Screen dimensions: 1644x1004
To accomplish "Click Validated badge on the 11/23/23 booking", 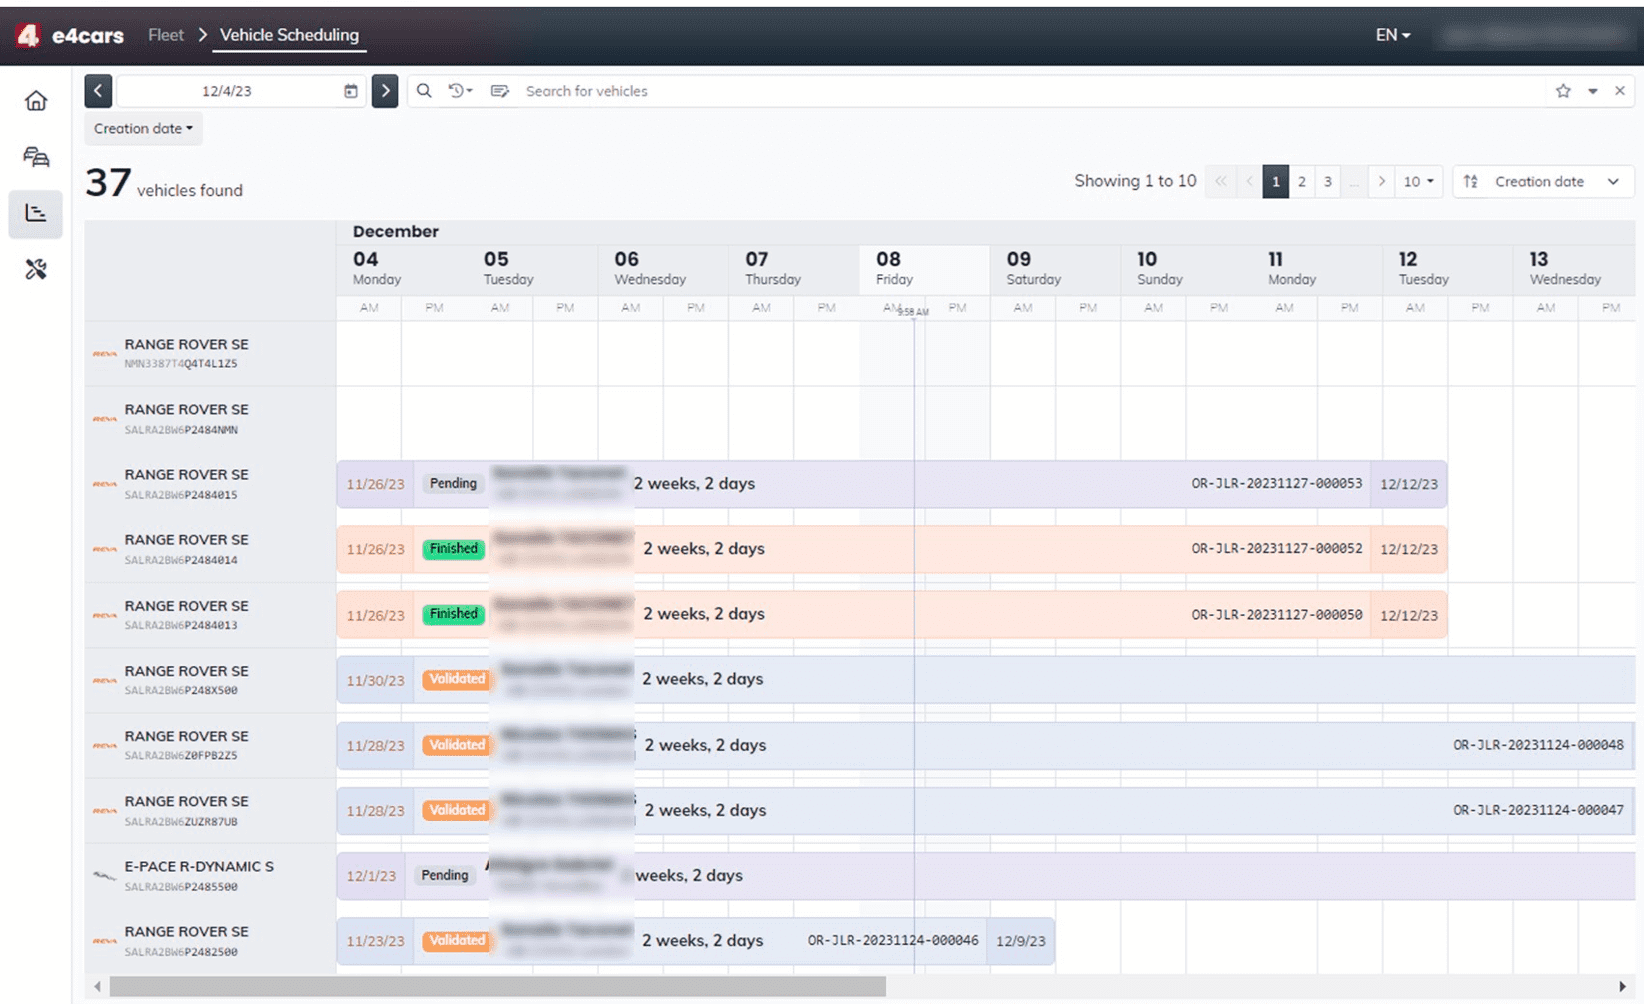I will point(457,941).
